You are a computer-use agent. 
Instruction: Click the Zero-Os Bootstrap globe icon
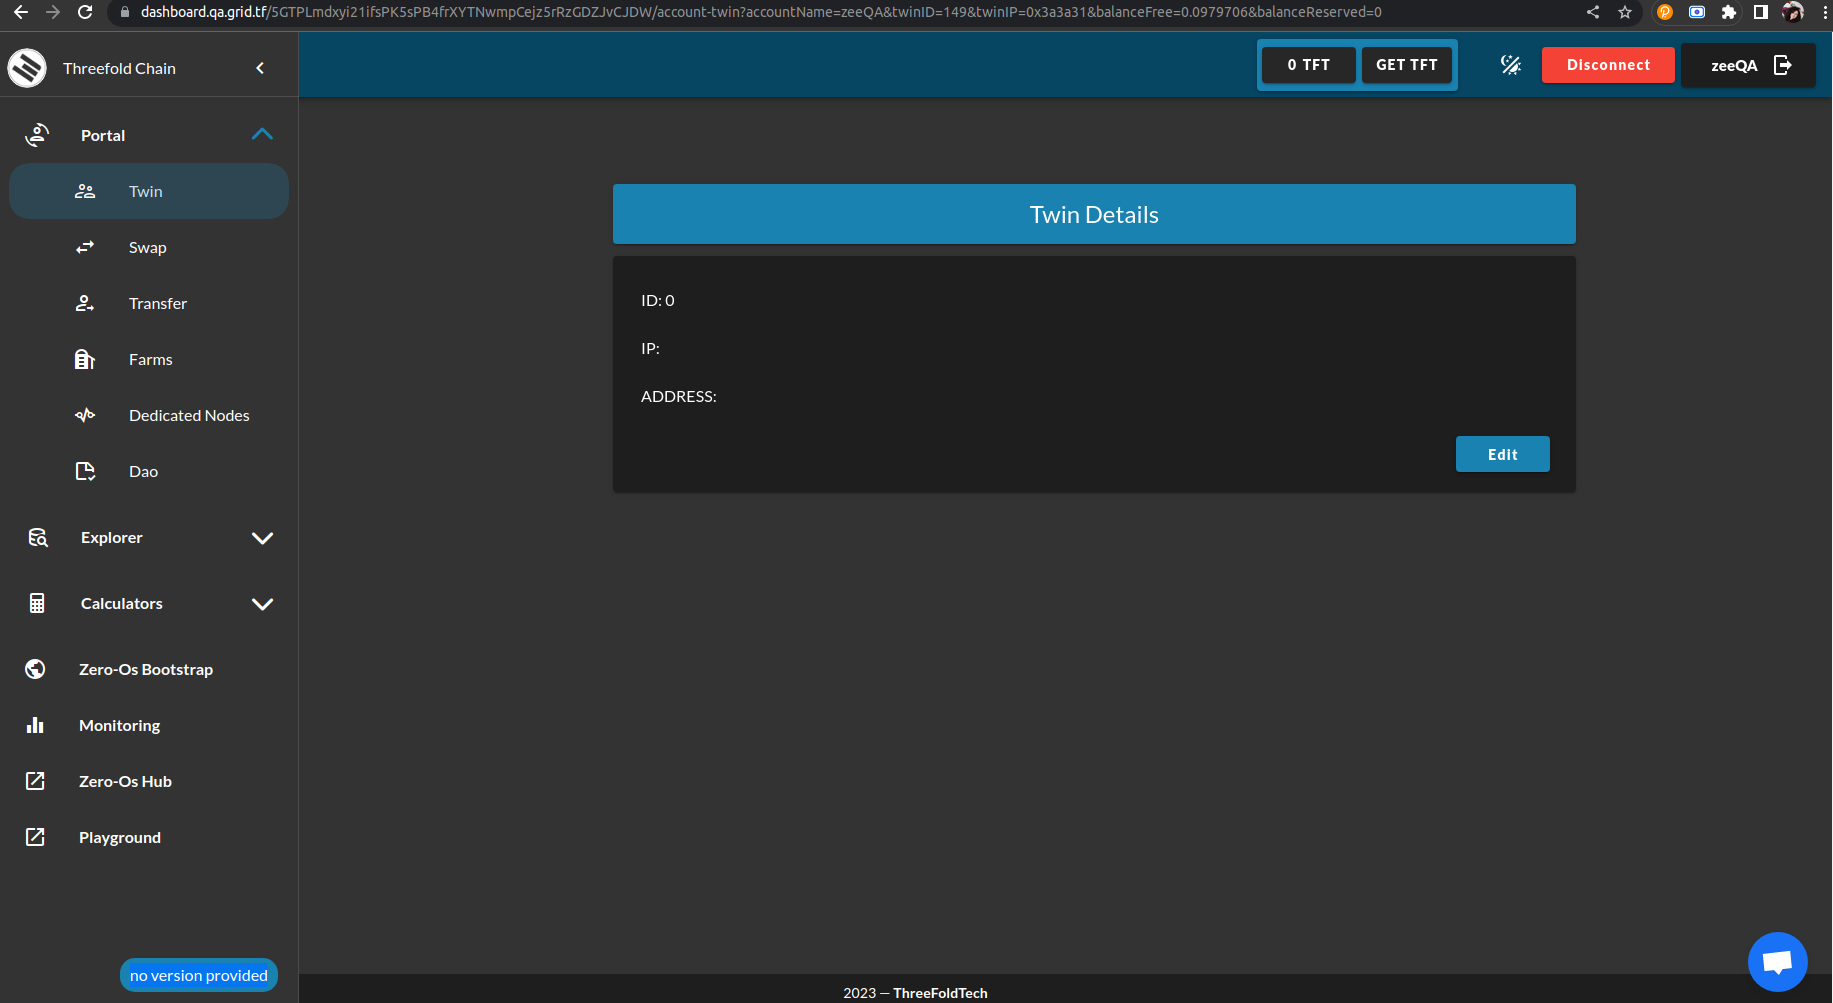(x=36, y=669)
